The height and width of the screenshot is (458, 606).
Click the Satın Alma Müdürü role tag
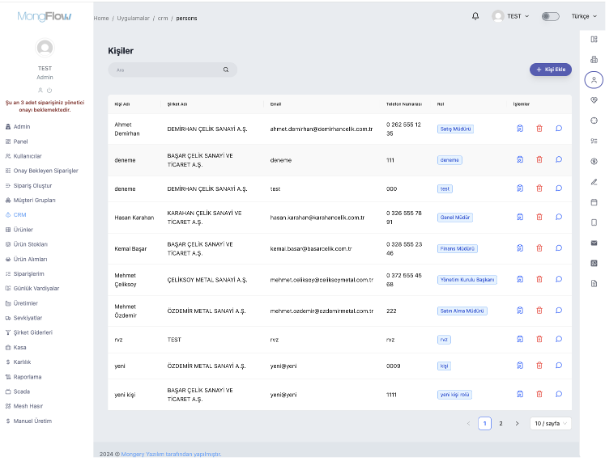[x=462, y=311]
